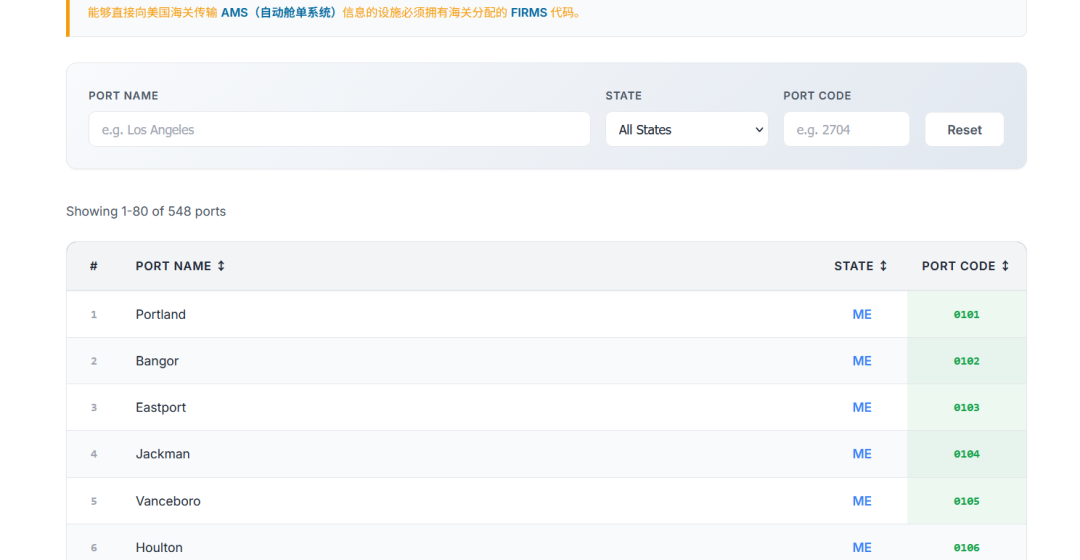
Task: Sort by Port Name column header
Action: coord(180,266)
